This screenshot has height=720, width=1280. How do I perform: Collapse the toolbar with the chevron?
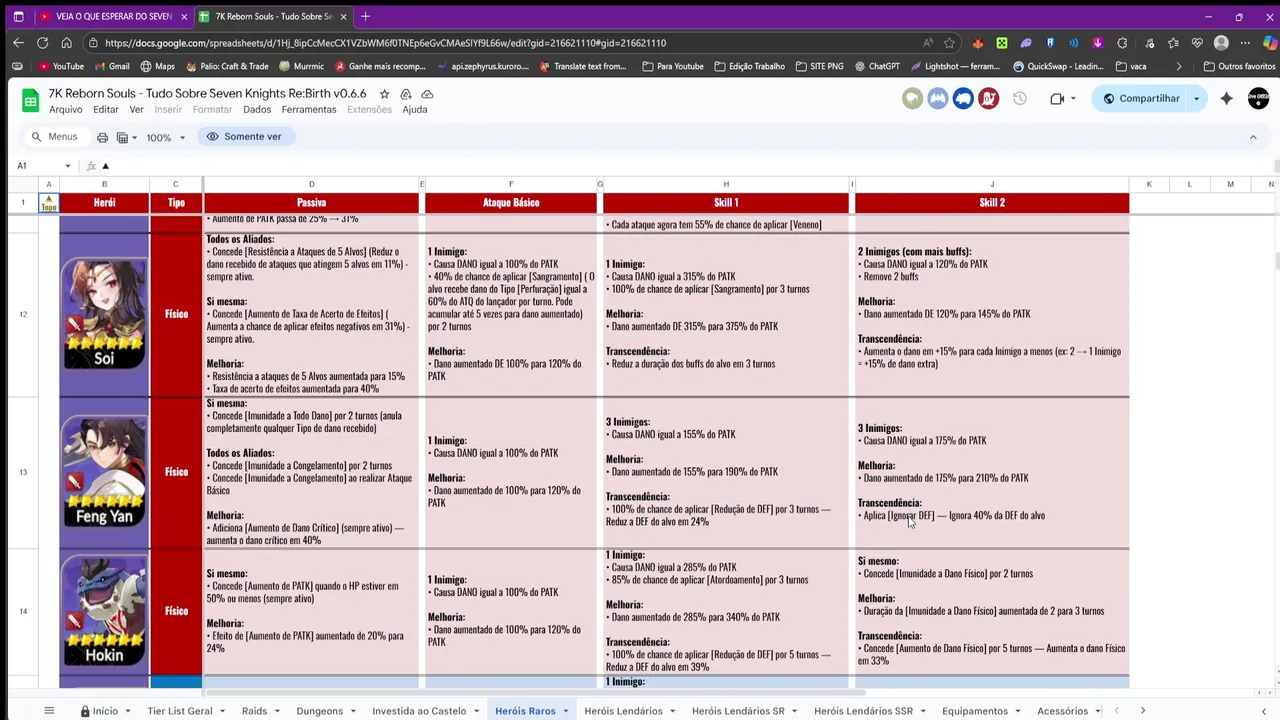(x=1253, y=137)
